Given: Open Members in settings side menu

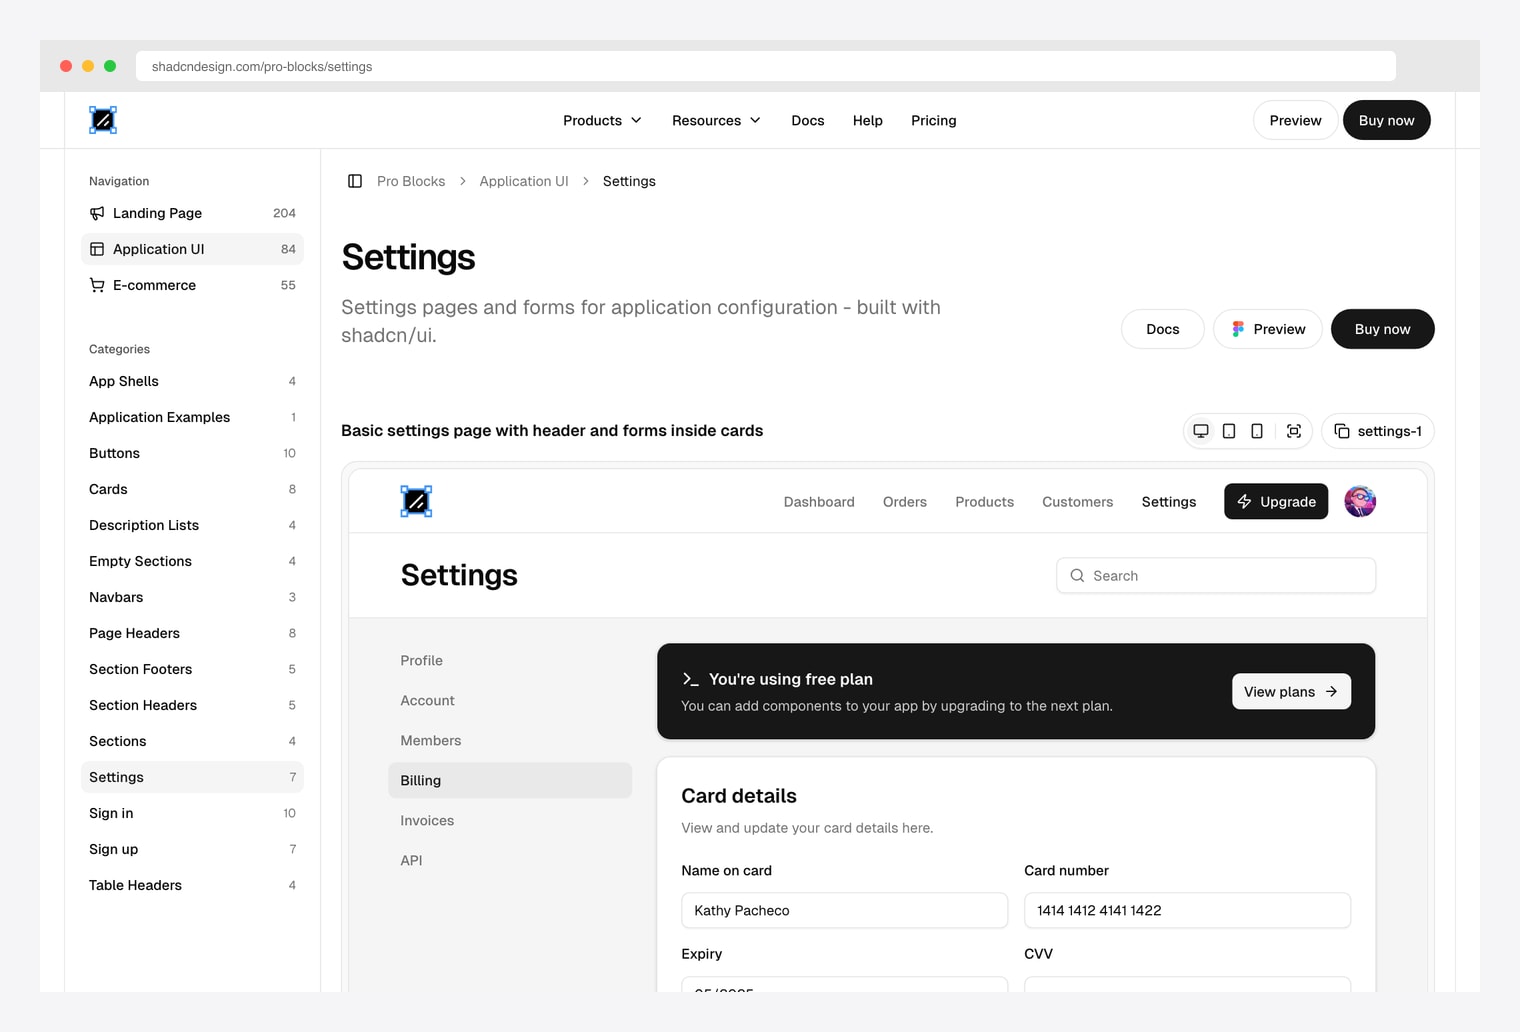Looking at the screenshot, I should click(510, 740).
